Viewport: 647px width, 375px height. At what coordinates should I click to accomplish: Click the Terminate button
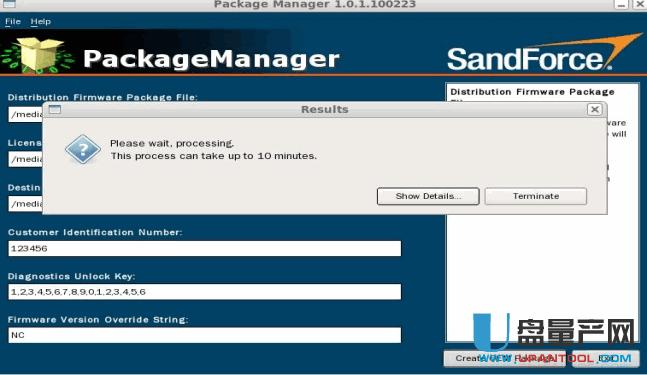[x=536, y=196]
